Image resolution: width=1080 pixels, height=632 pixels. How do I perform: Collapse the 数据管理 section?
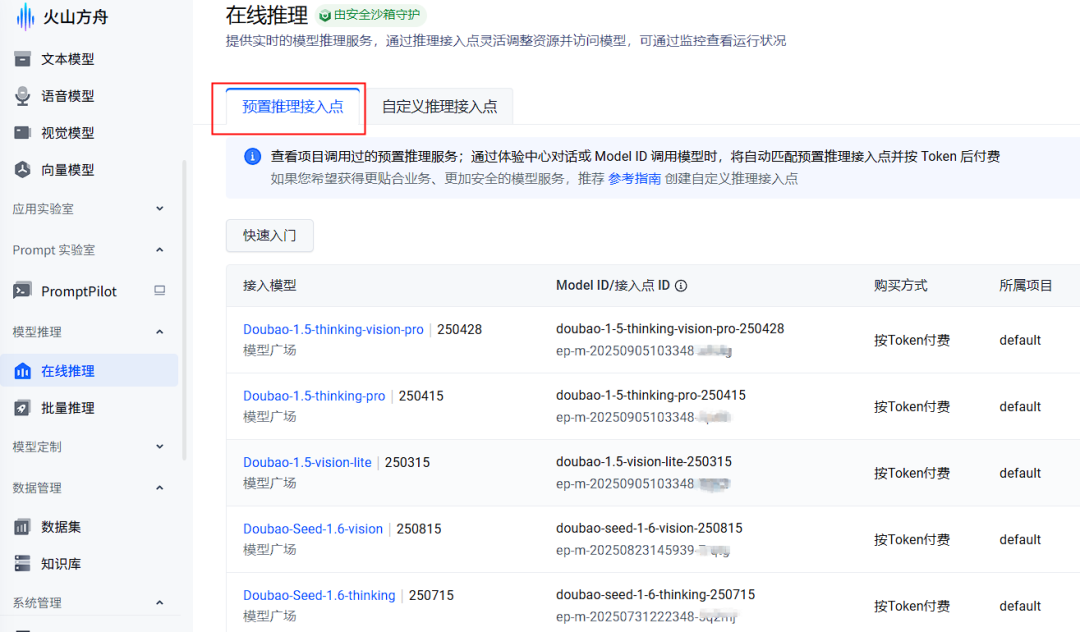[160, 488]
